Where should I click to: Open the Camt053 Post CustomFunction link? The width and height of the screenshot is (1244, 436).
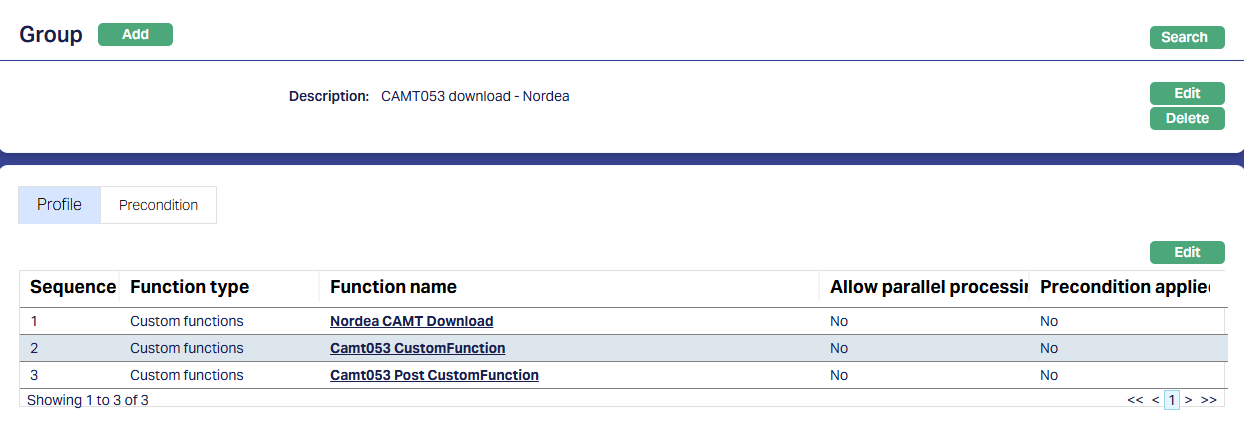[434, 375]
